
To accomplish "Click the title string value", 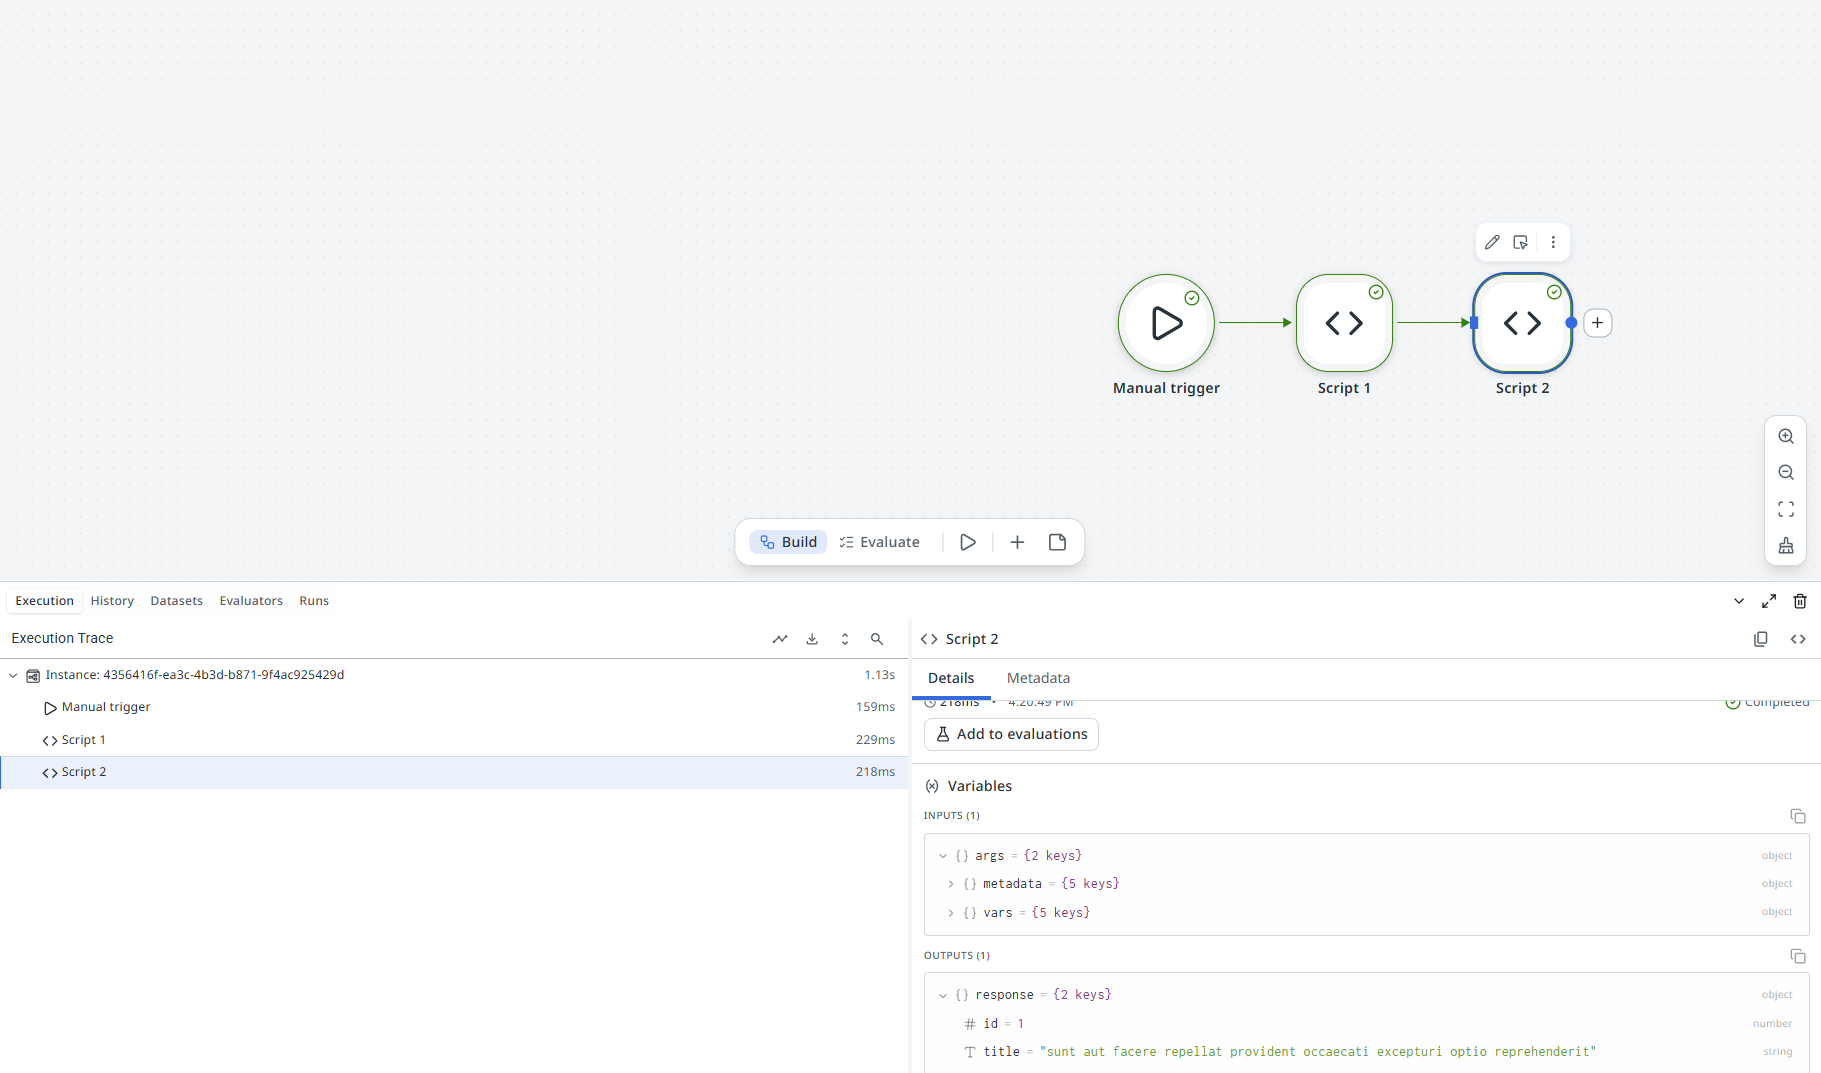I will click(1318, 1052).
